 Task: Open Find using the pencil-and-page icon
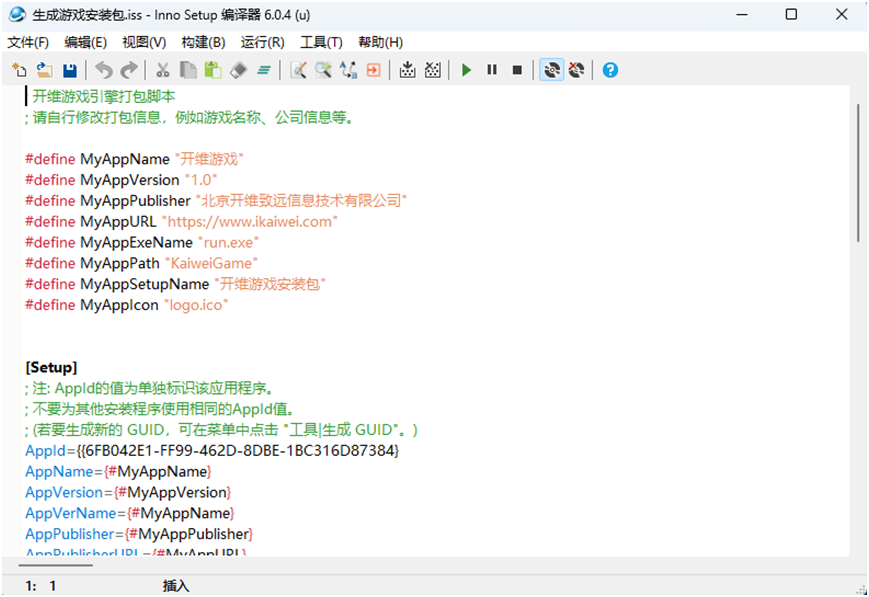click(x=298, y=70)
